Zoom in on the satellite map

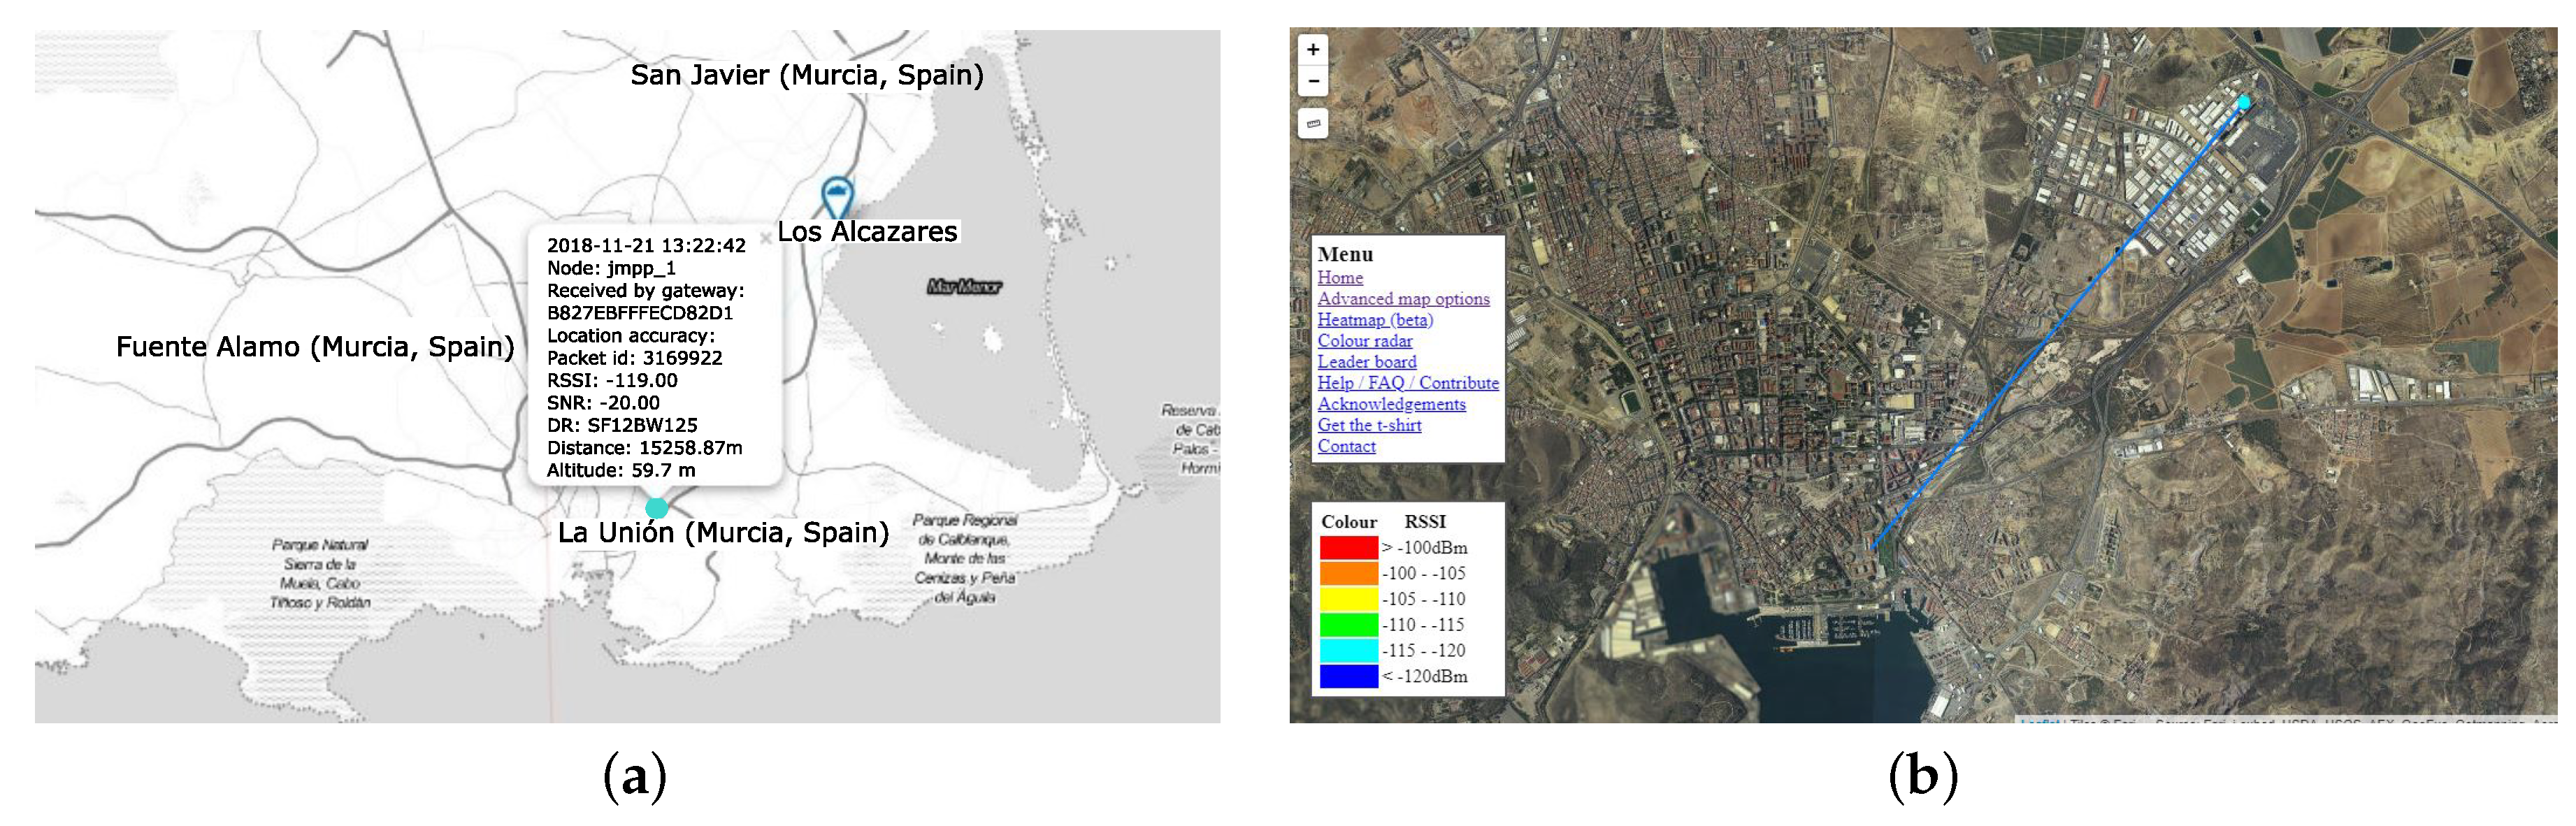pos(1312,49)
